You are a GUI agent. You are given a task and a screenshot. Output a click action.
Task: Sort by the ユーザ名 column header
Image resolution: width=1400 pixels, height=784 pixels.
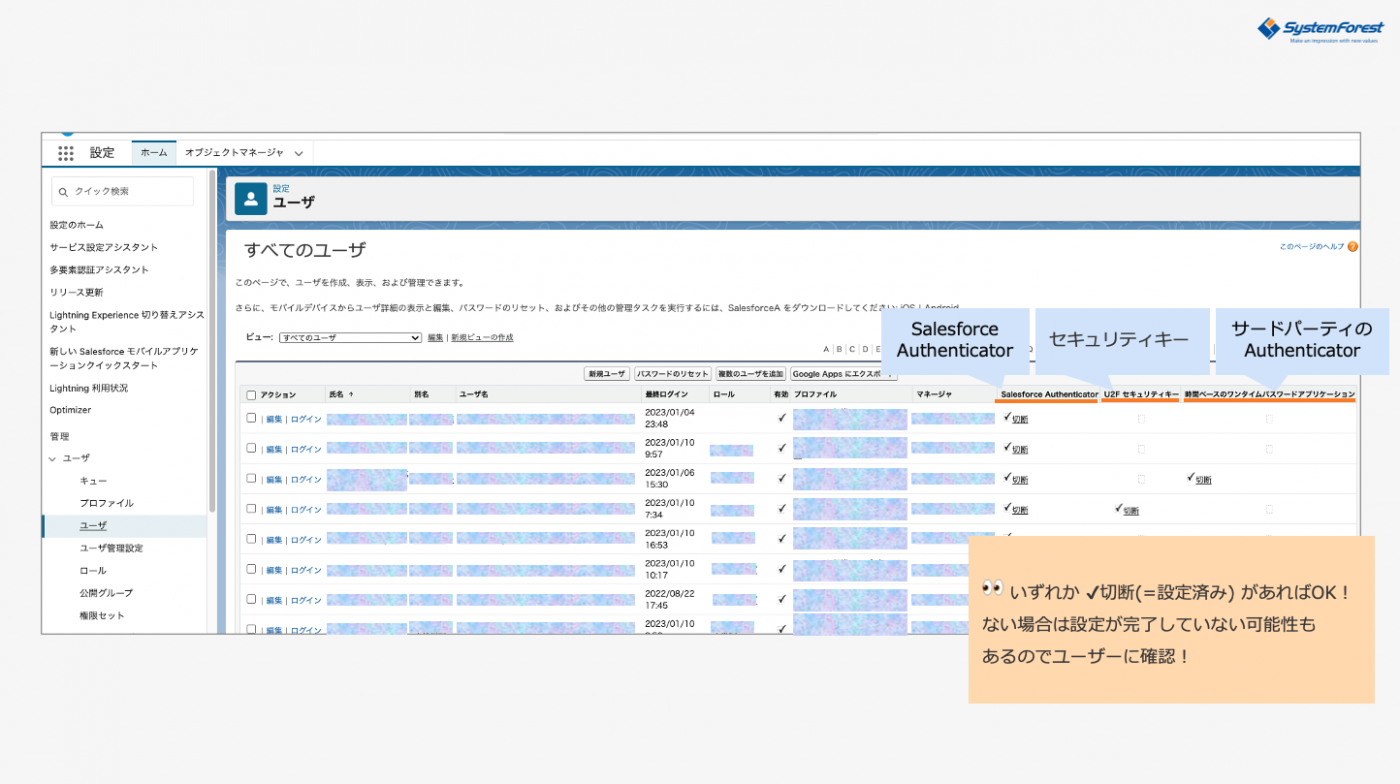pyautogui.click(x=474, y=395)
